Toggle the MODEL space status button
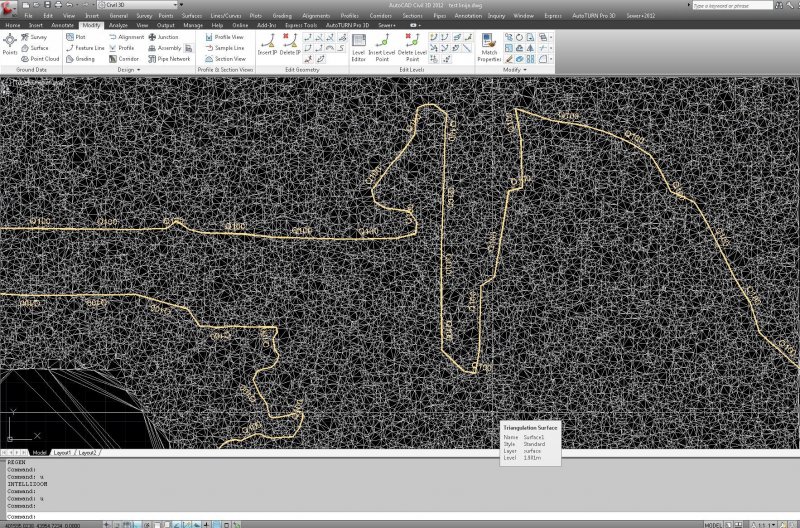800x528 pixels. [713, 523]
